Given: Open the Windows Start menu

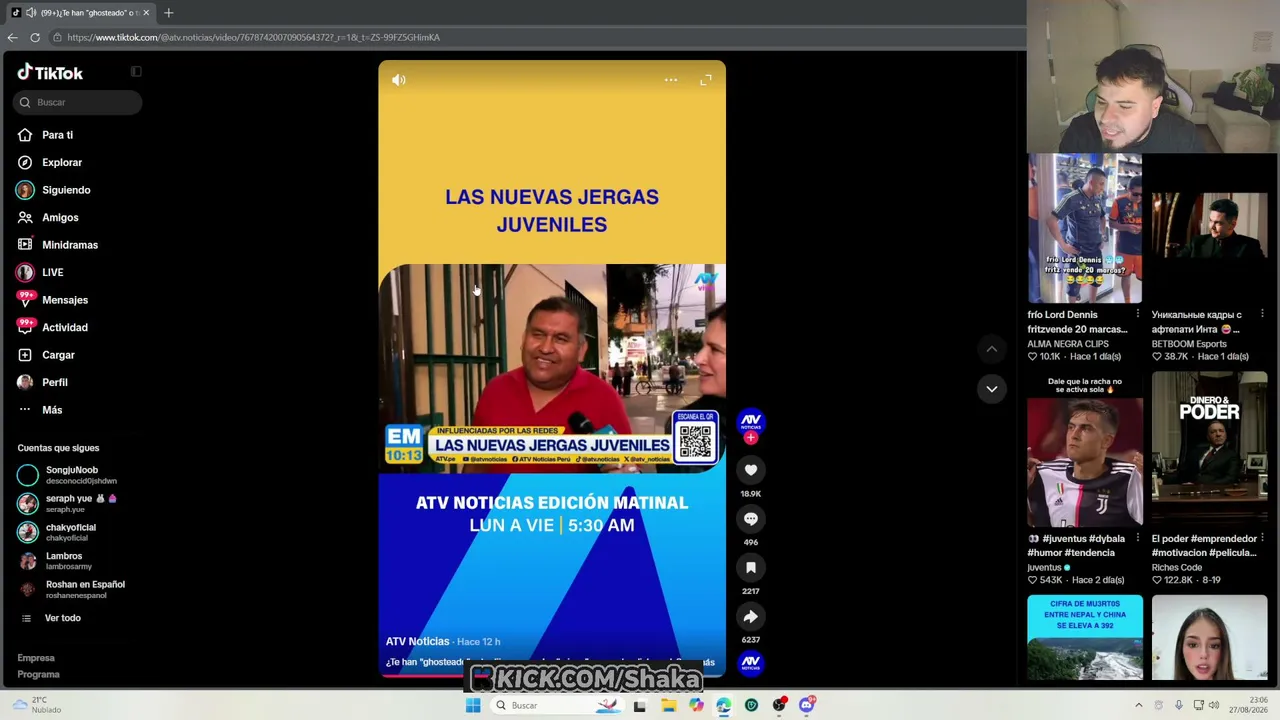Looking at the screenshot, I should pyautogui.click(x=473, y=705).
